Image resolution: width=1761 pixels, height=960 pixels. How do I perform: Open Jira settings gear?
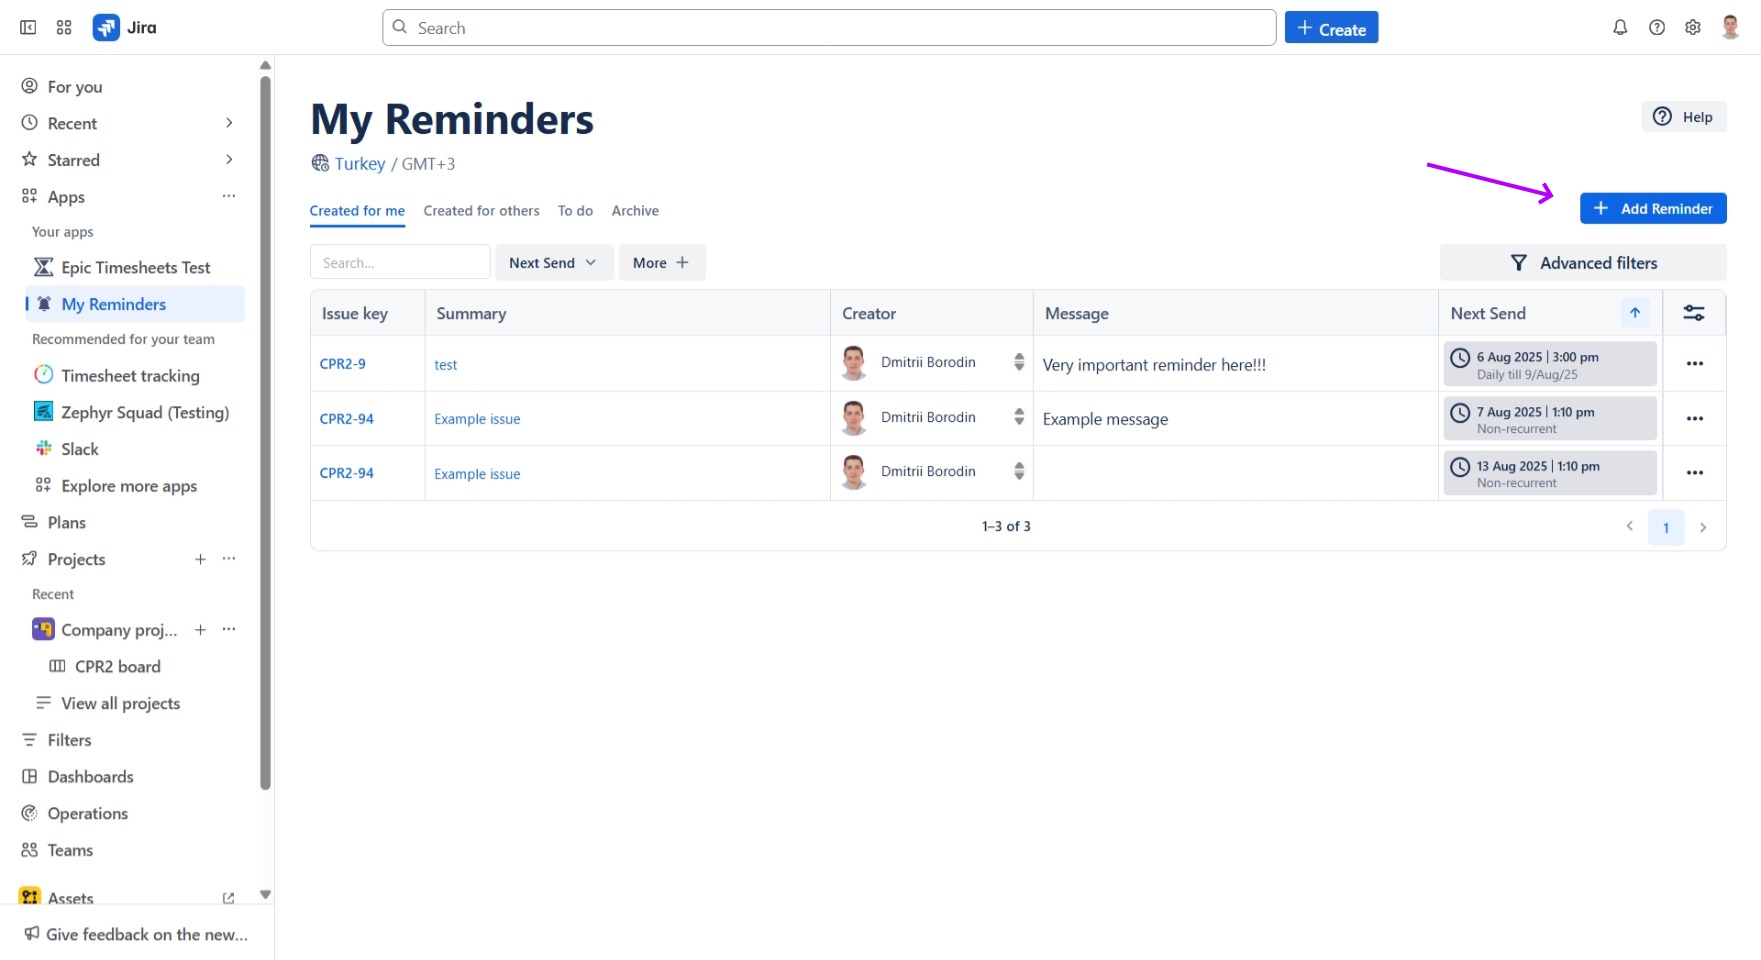tap(1693, 27)
